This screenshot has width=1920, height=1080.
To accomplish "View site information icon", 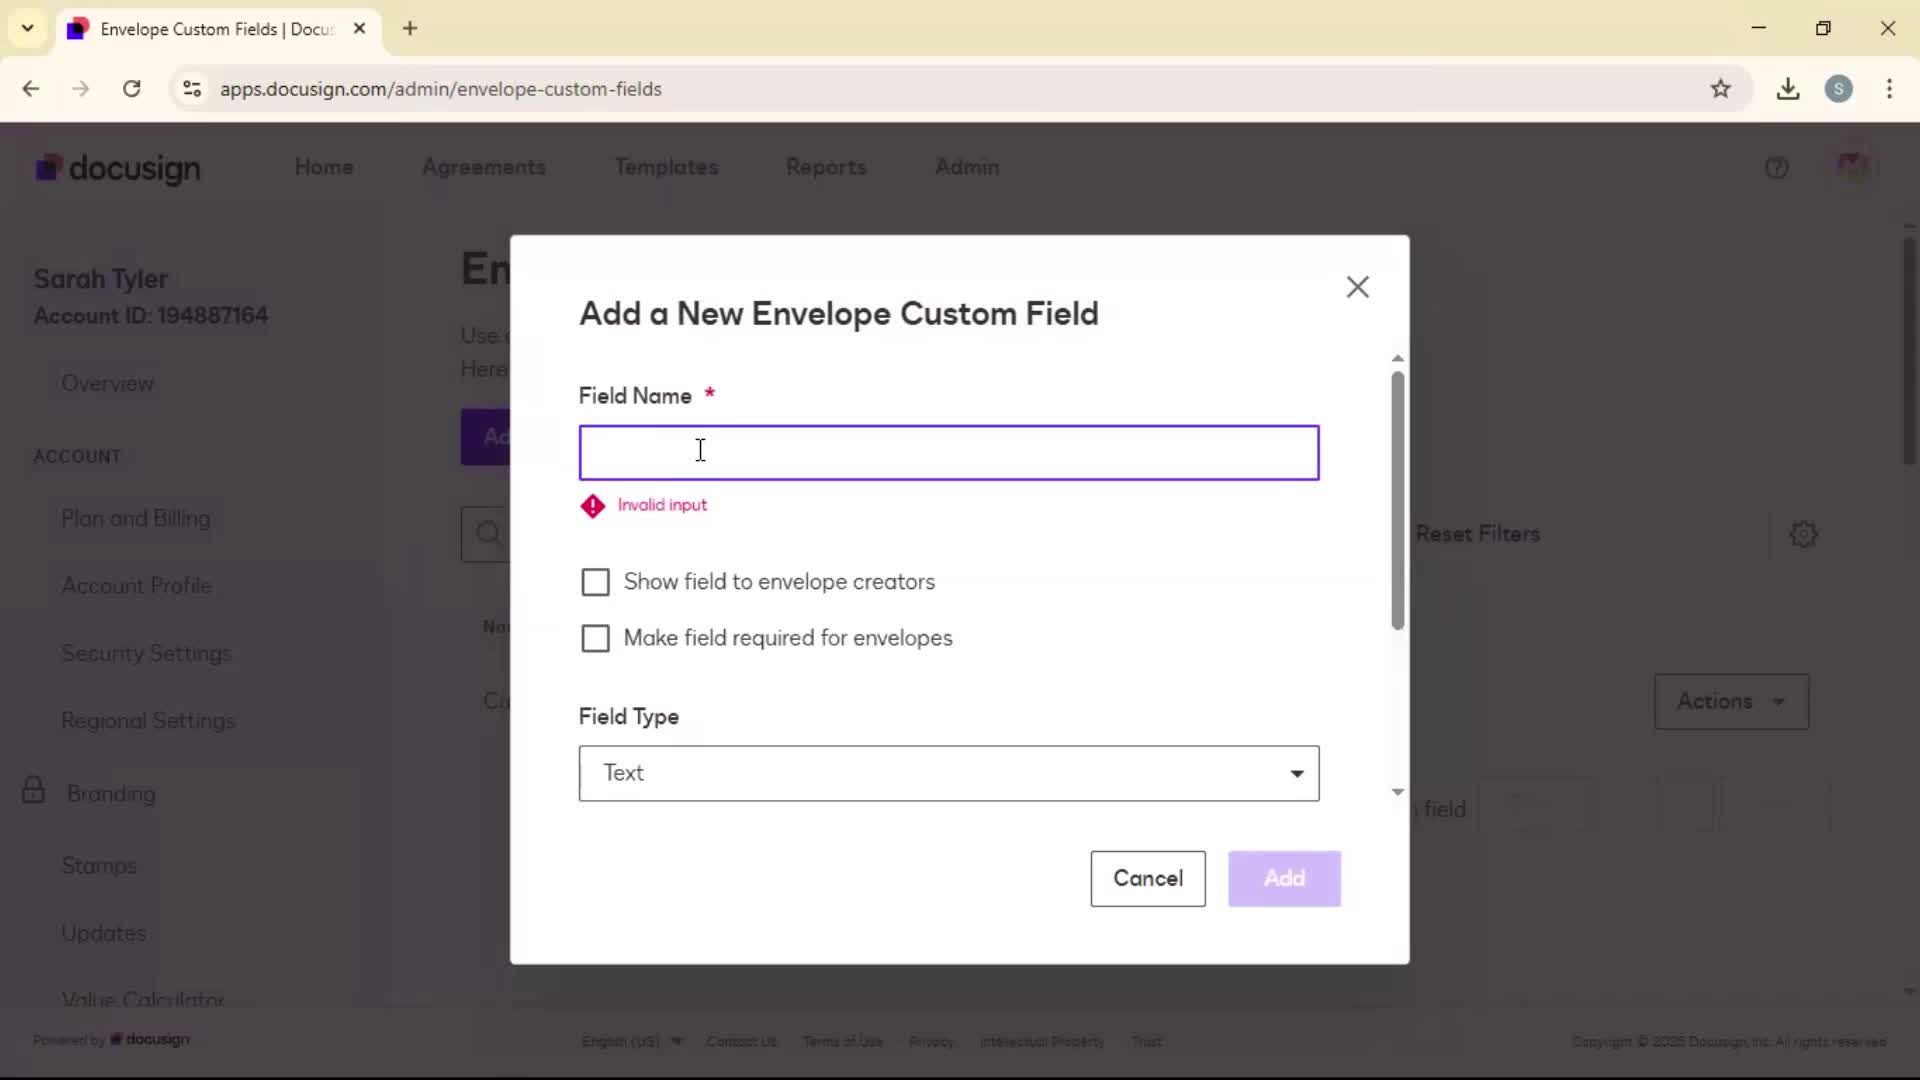I will (x=192, y=89).
